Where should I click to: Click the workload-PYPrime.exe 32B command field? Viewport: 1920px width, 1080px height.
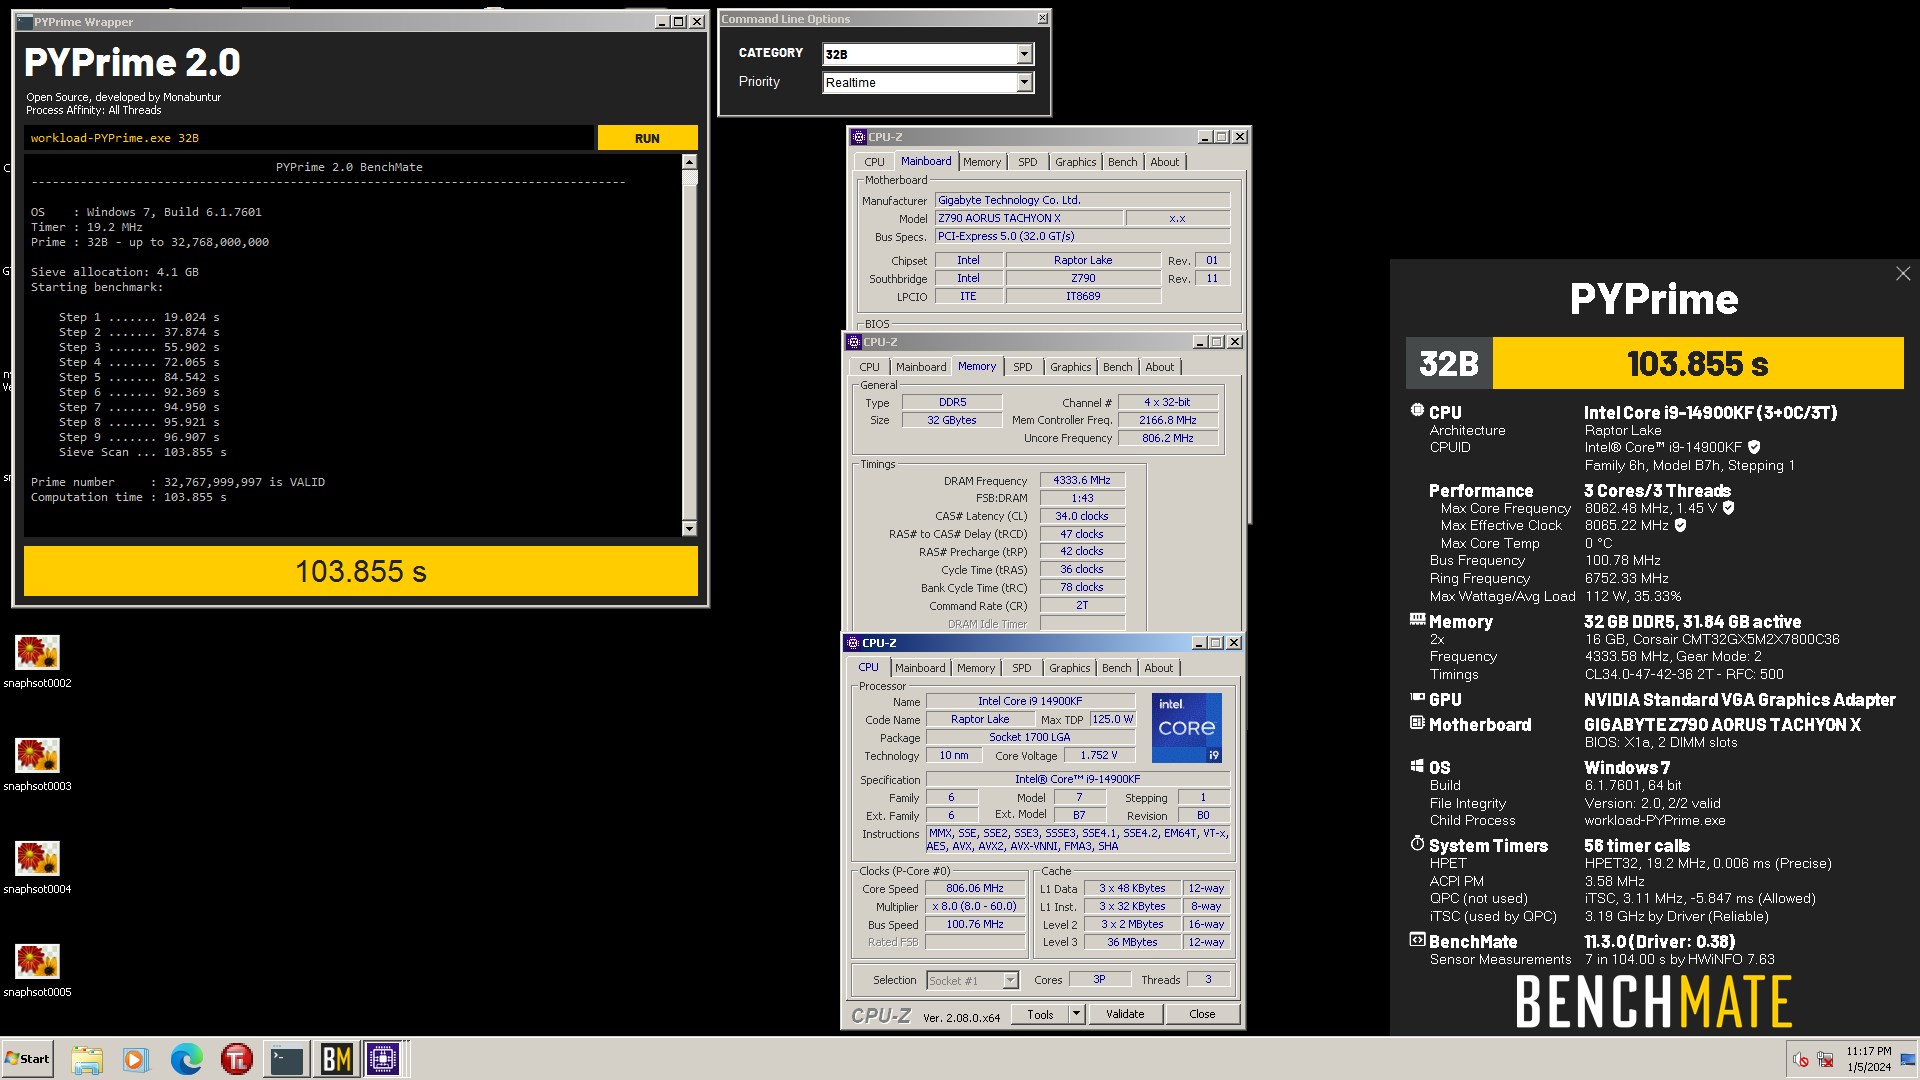pos(309,138)
